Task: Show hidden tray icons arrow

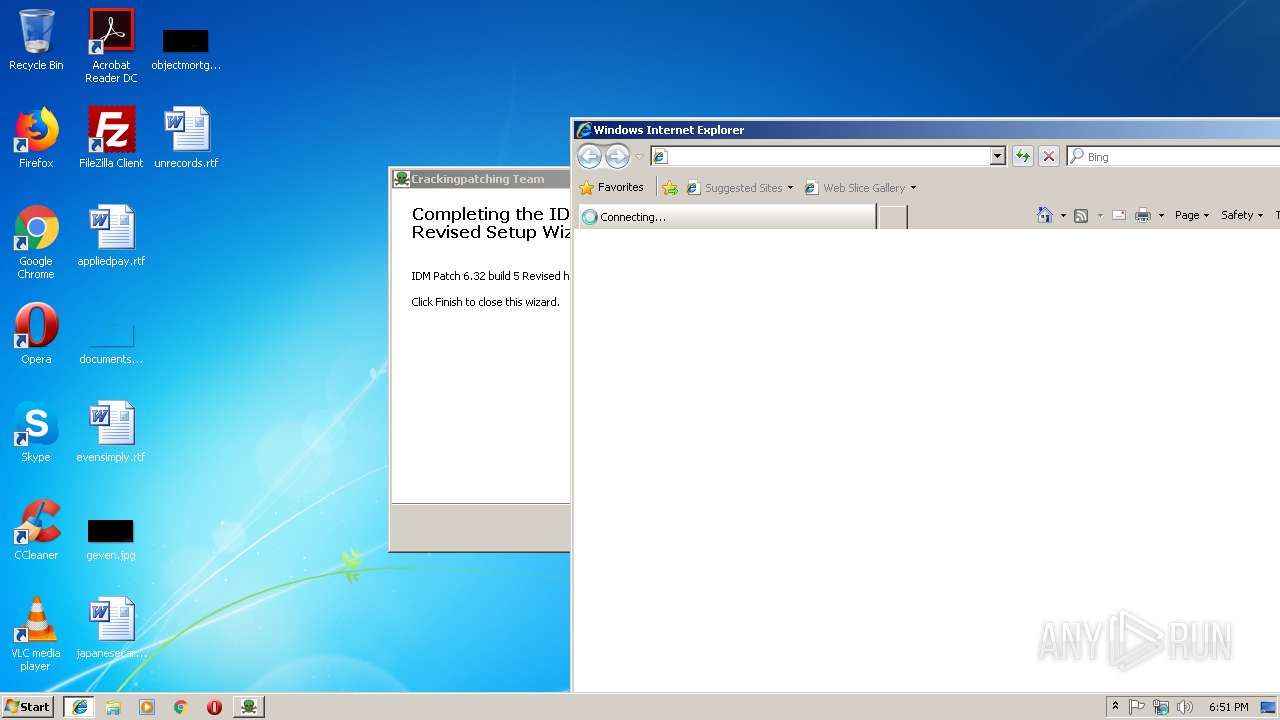Action: tap(1115, 707)
